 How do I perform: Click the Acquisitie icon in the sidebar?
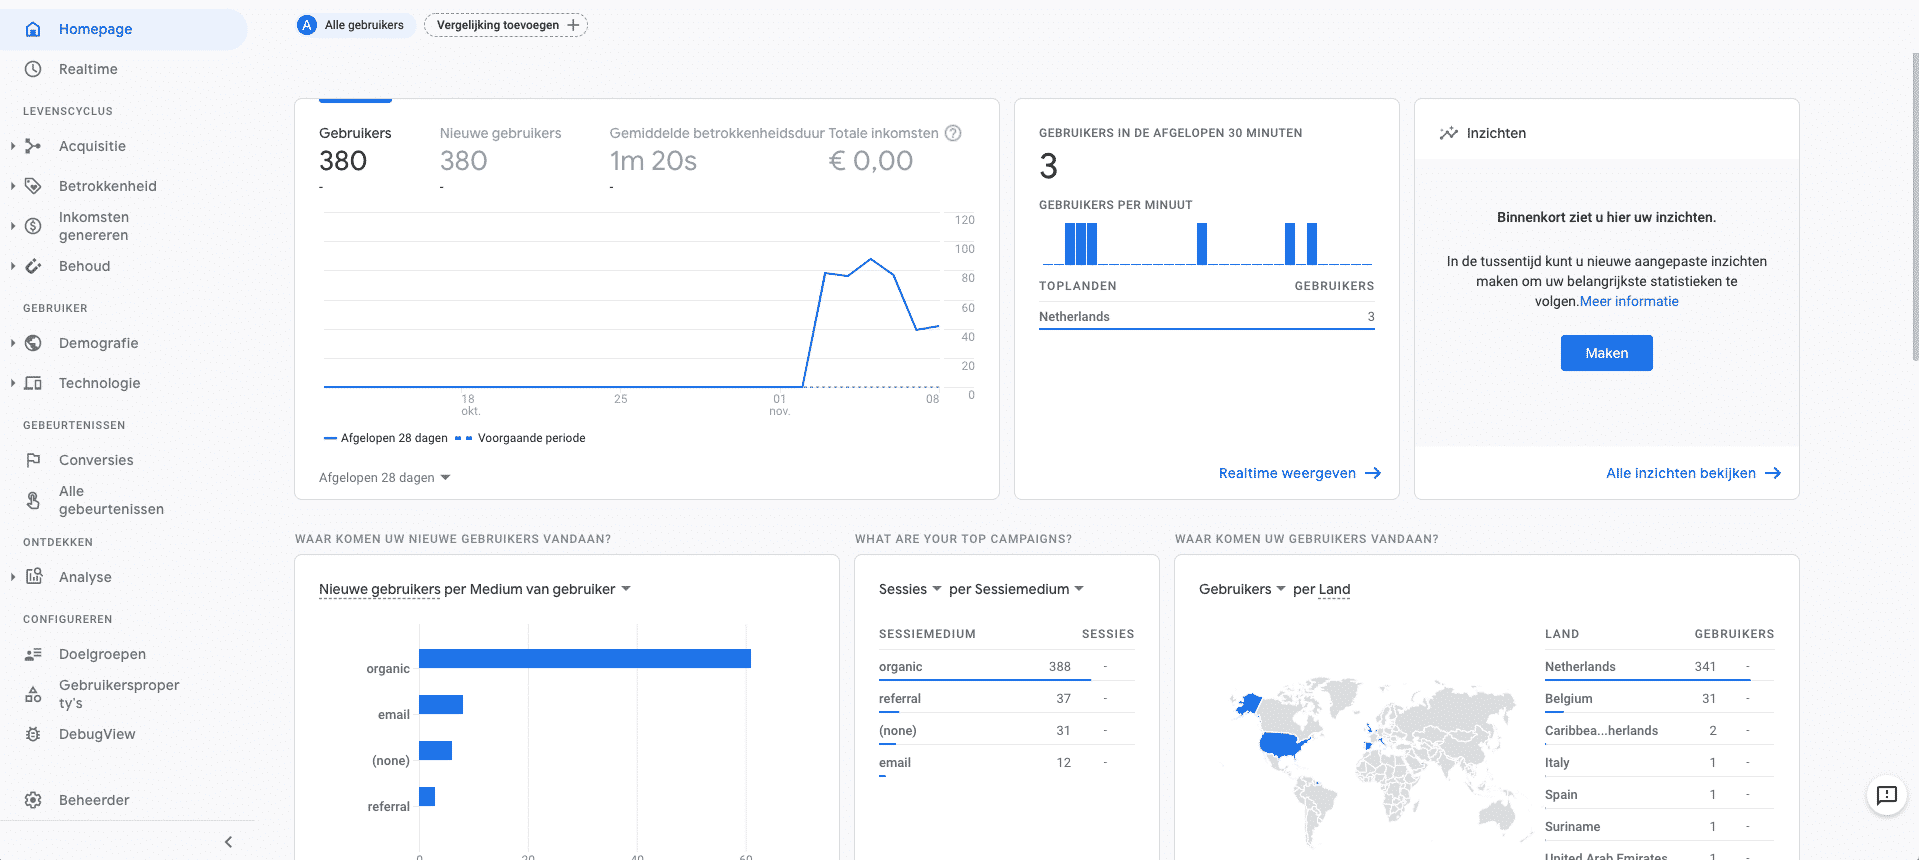pyautogui.click(x=33, y=146)
